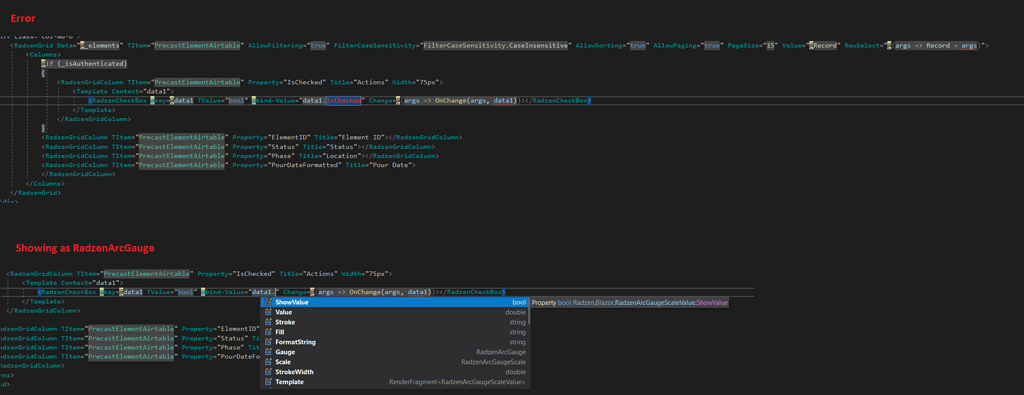Click property icon beside Fill suggestion
This screenshot has width=1024, height=395.
[268, 332]
